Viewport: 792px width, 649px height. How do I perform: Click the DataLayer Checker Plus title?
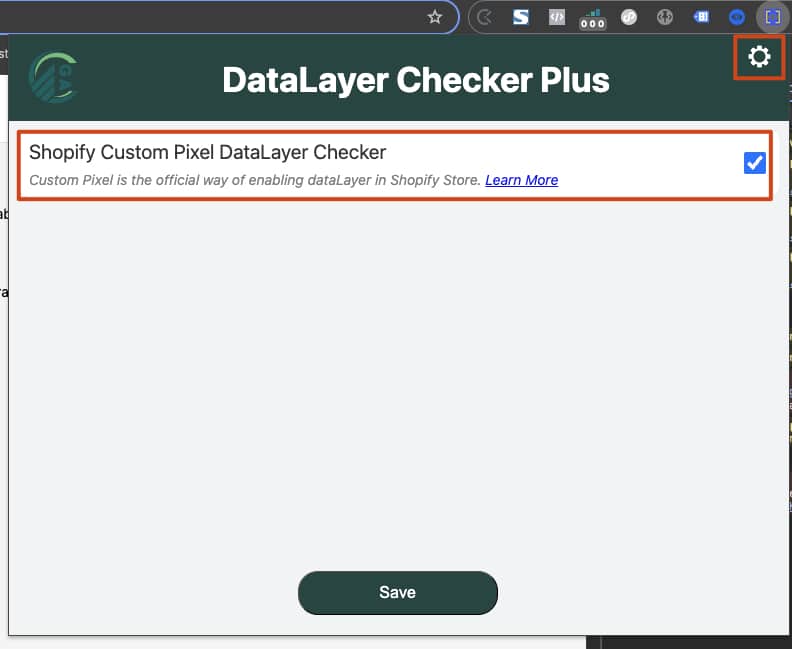point(416,80)
